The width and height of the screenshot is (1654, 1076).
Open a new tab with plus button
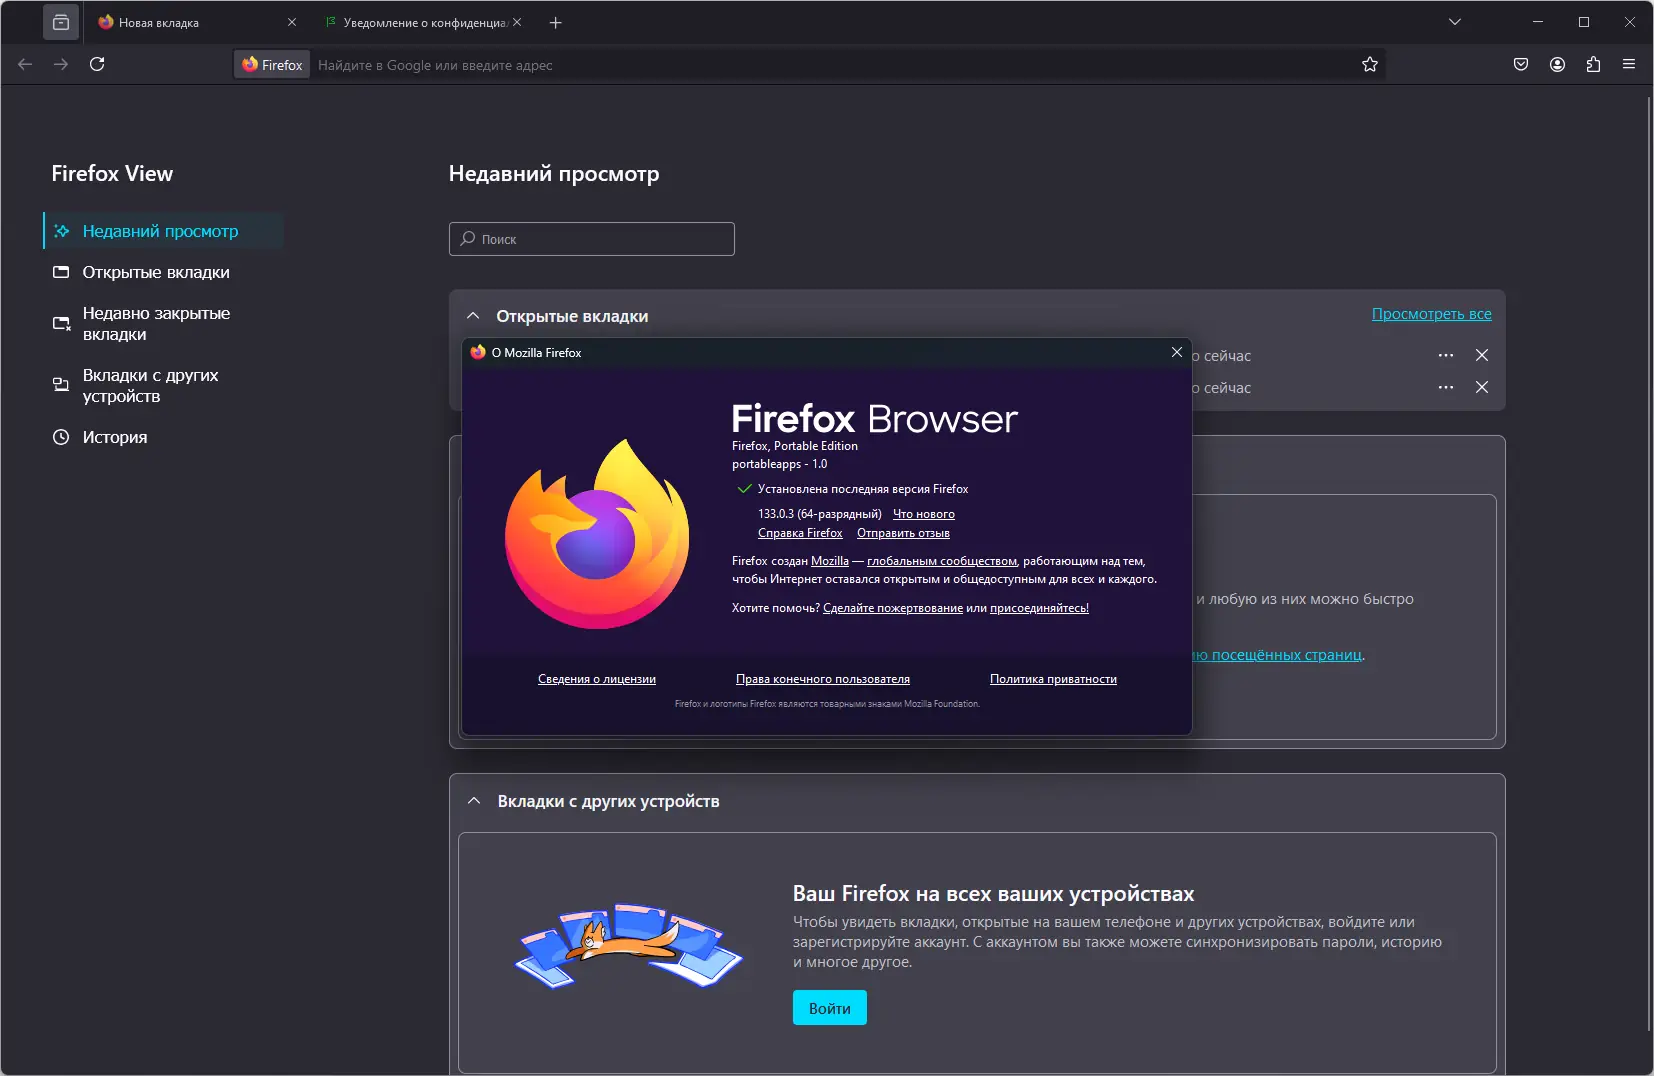556,22
